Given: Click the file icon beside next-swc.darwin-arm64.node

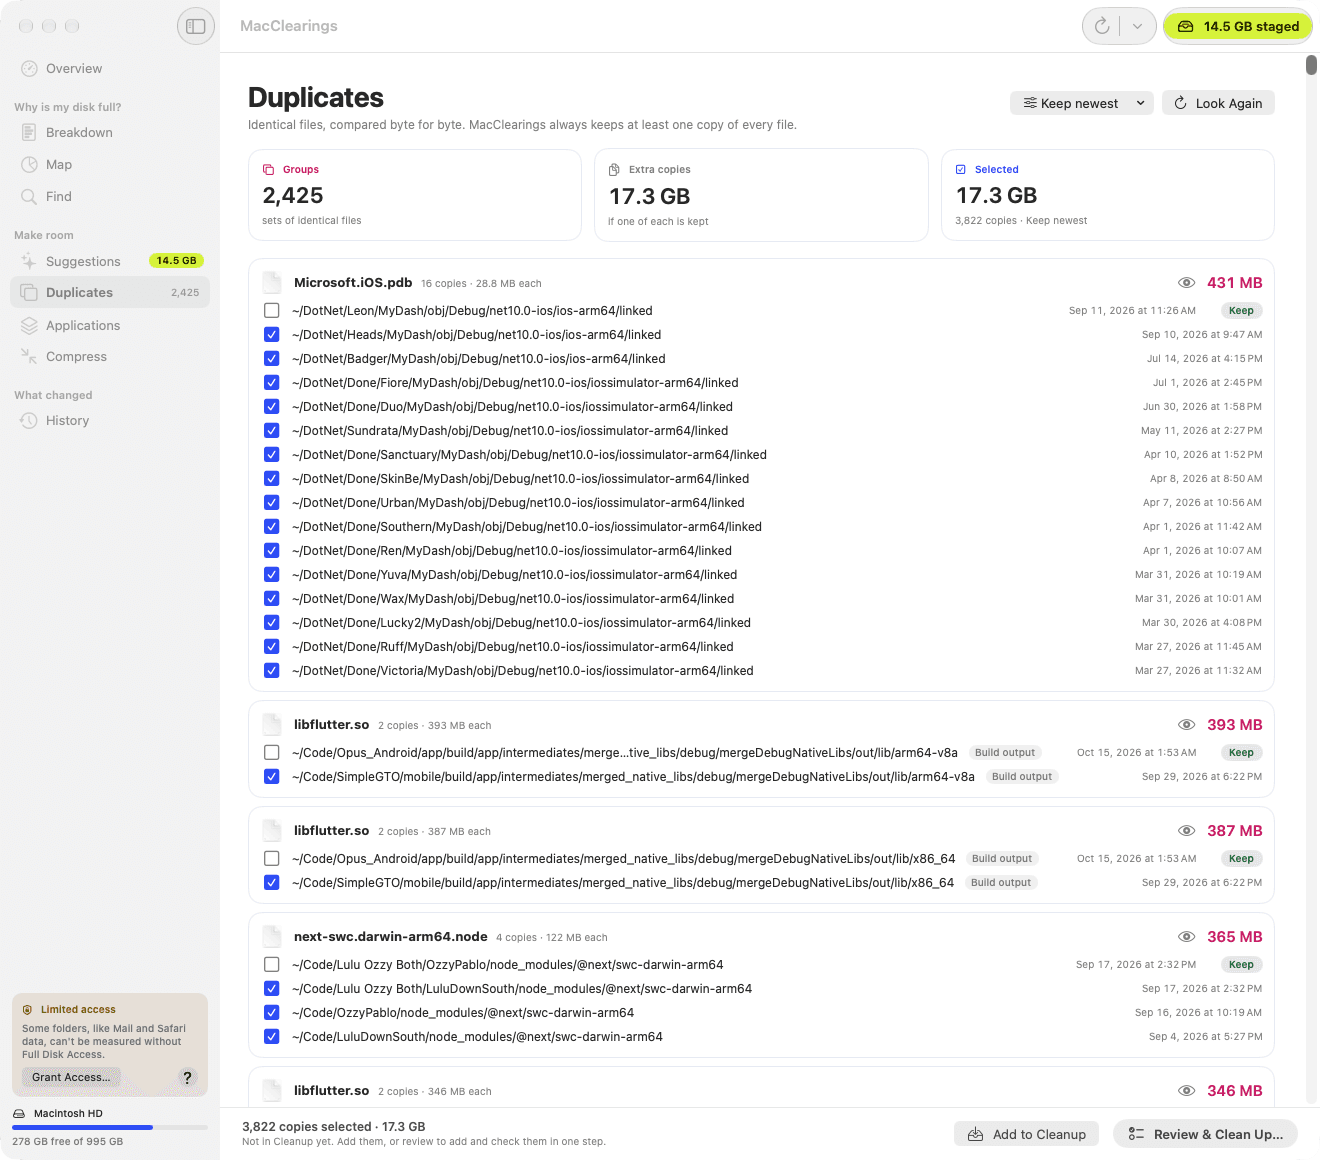Looking at the screenshot, I should [271, 937].
